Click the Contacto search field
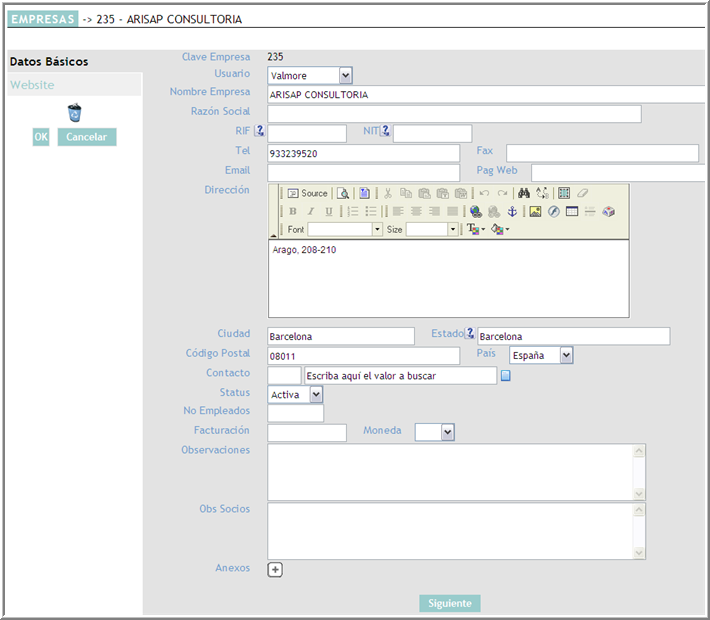Screen dimensions: 710x620 [400, 376]
